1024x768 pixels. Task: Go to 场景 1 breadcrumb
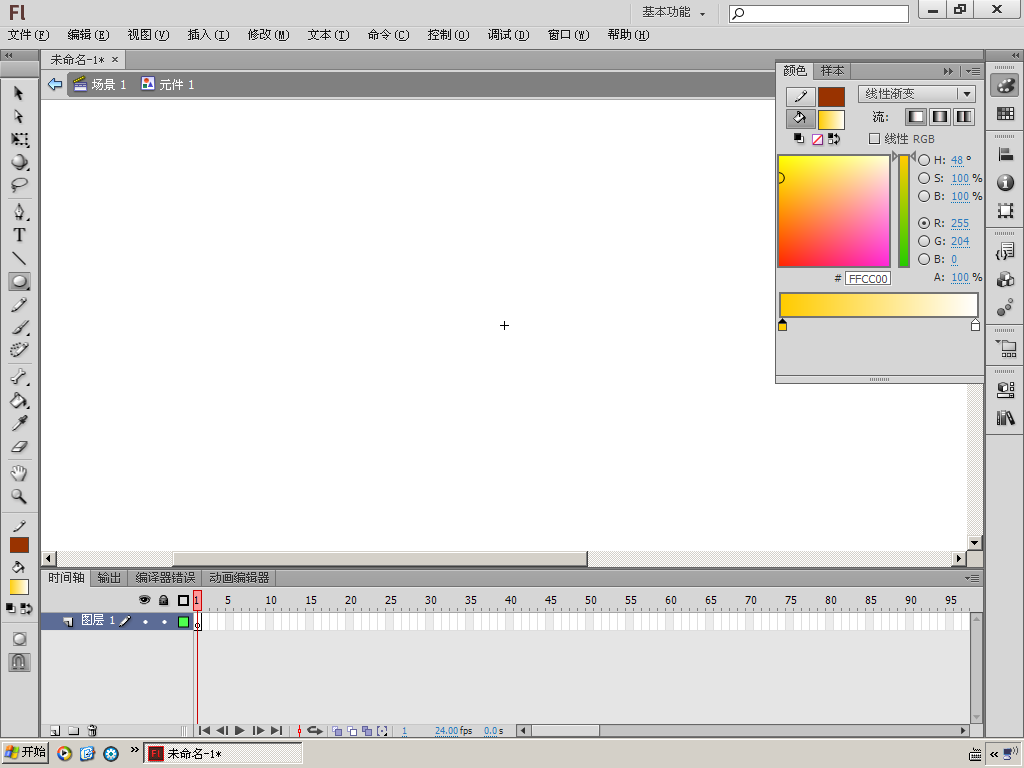(x=100, y=84)
